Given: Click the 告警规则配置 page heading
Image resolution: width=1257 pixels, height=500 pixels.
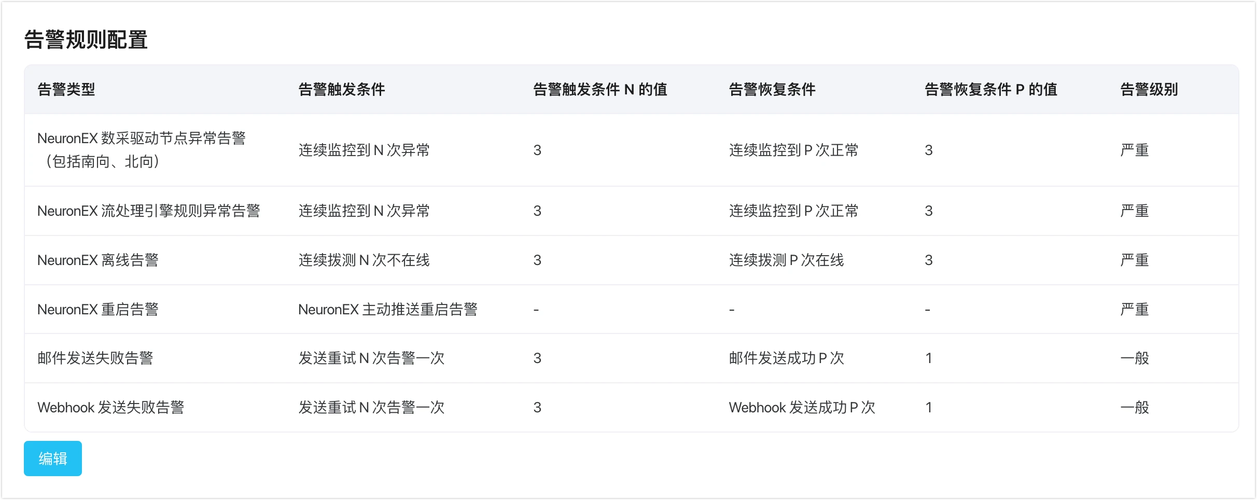Looking at the screenshot, I should 86,40.
